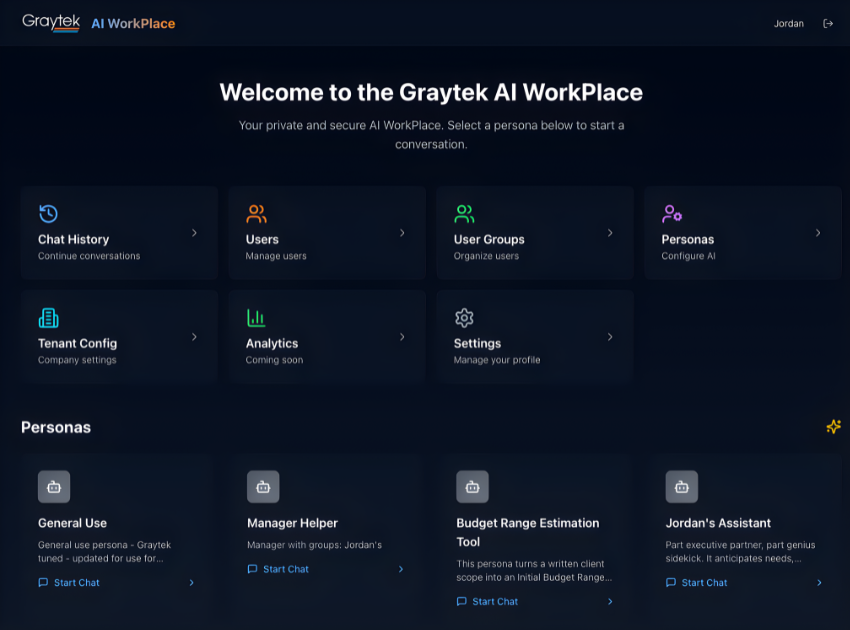Open Personas via the purple people icon

click(x=672, y=212)
